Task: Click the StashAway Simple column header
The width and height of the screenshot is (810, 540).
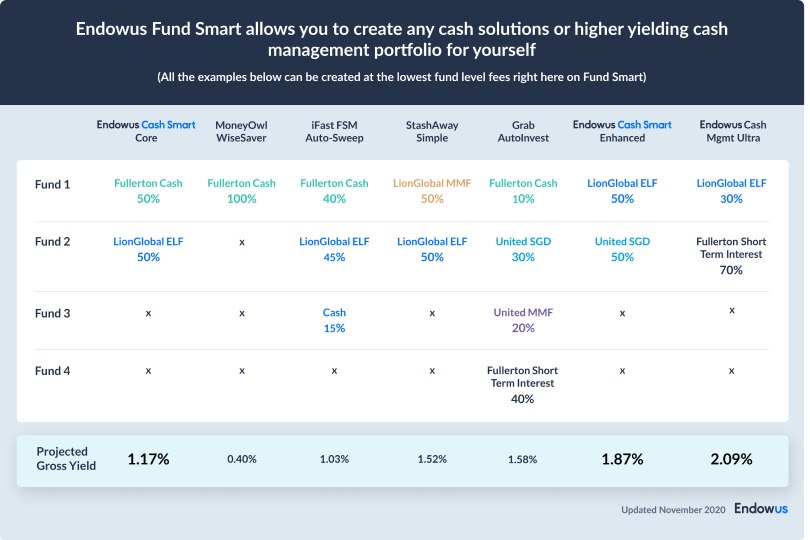Action: coord(432,131)
